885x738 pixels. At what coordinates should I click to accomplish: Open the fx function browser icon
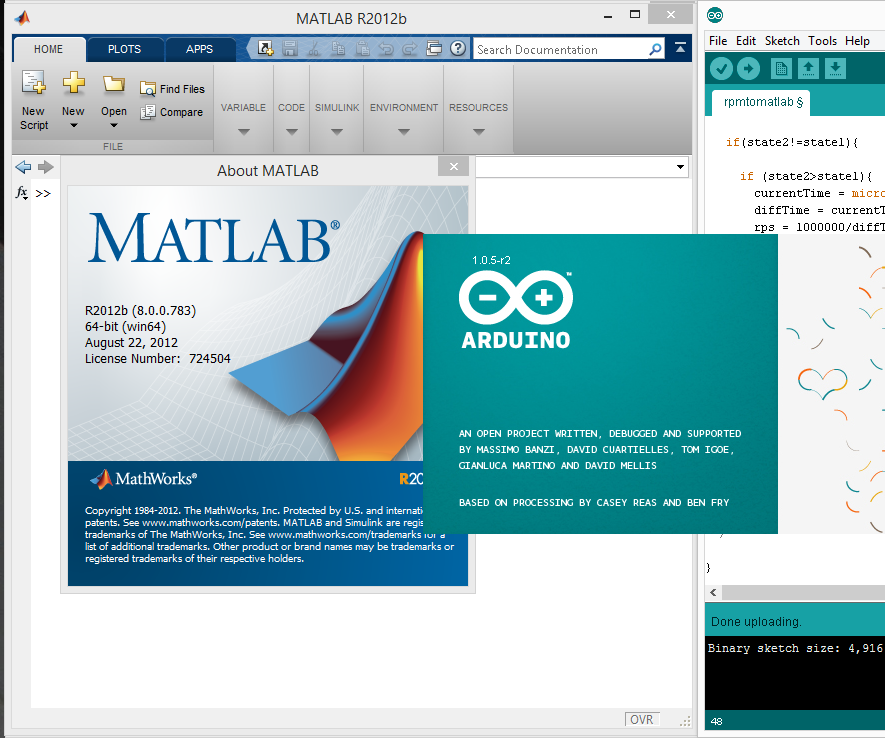(20, 192)
